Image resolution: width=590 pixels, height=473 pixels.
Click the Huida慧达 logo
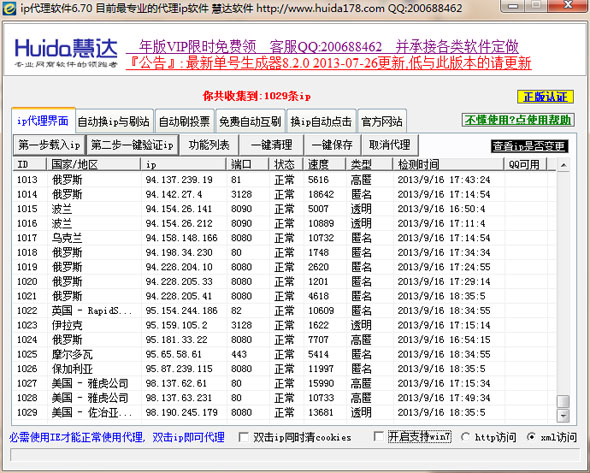[x=66, y=53]
